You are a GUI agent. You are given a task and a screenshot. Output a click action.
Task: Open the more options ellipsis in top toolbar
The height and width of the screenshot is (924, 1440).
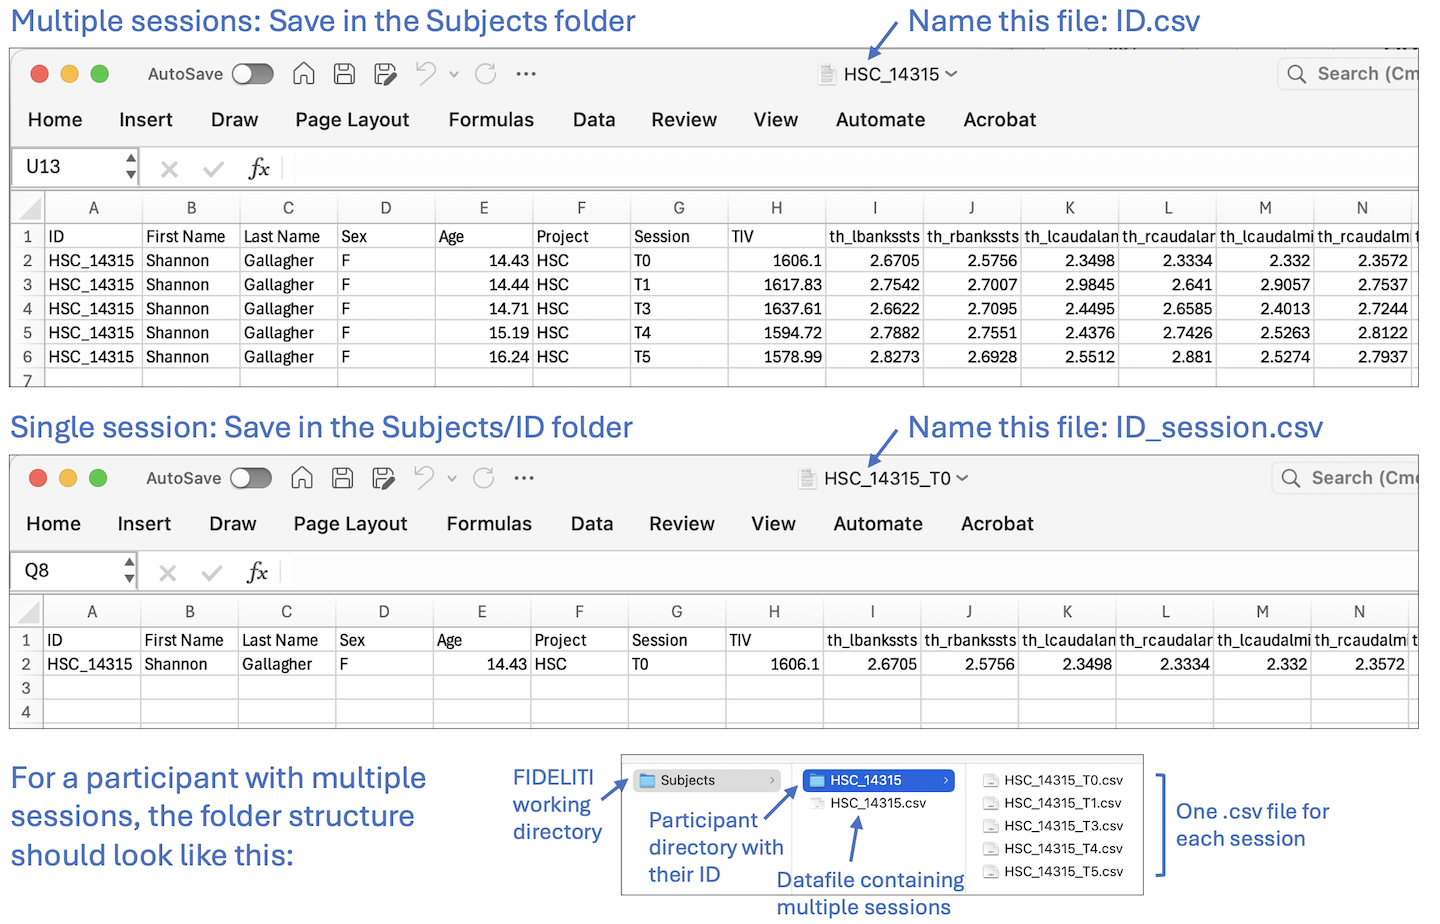pos(526,74)
